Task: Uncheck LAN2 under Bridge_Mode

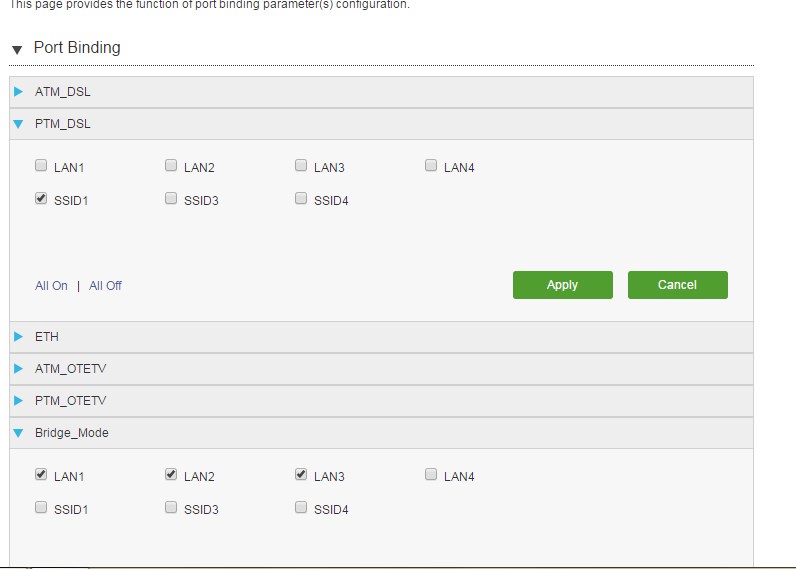Action: [x=171, y=475]
